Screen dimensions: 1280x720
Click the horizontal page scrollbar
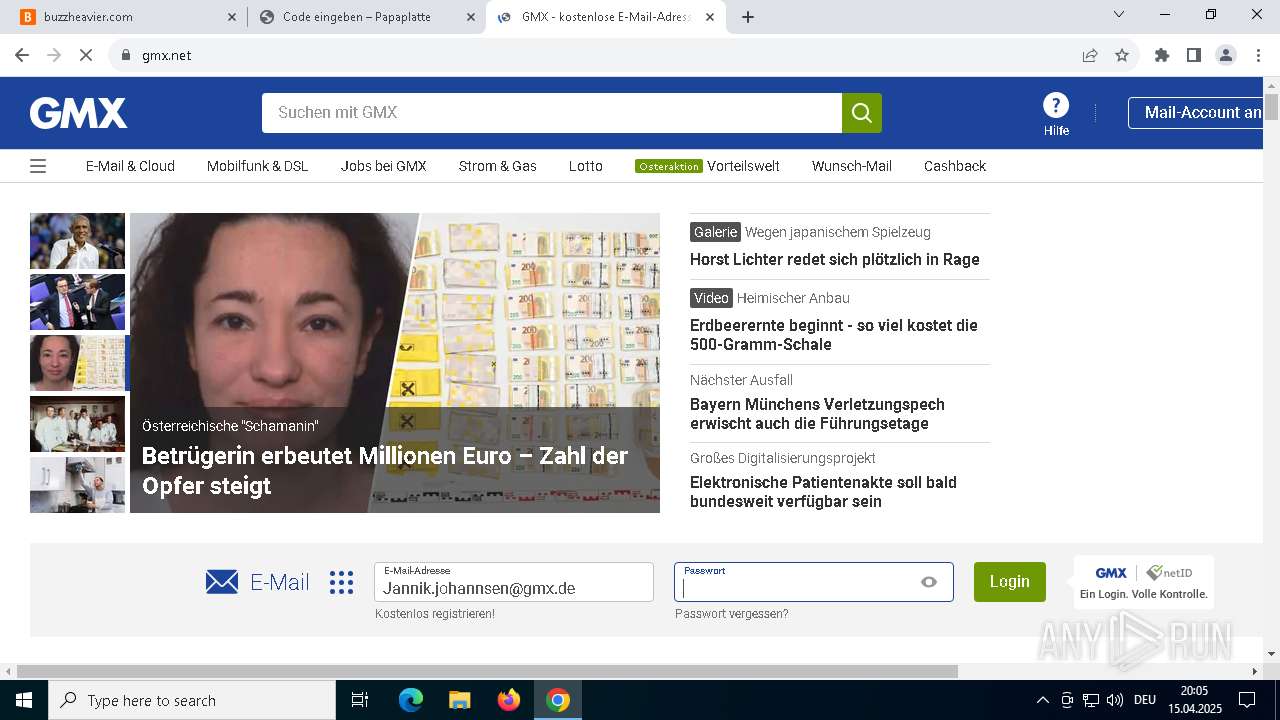tap(487, 671)
